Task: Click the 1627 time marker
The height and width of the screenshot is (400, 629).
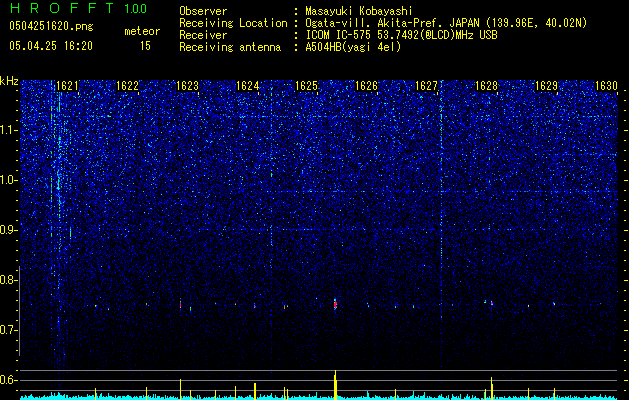Action: (x=426, y=86)
